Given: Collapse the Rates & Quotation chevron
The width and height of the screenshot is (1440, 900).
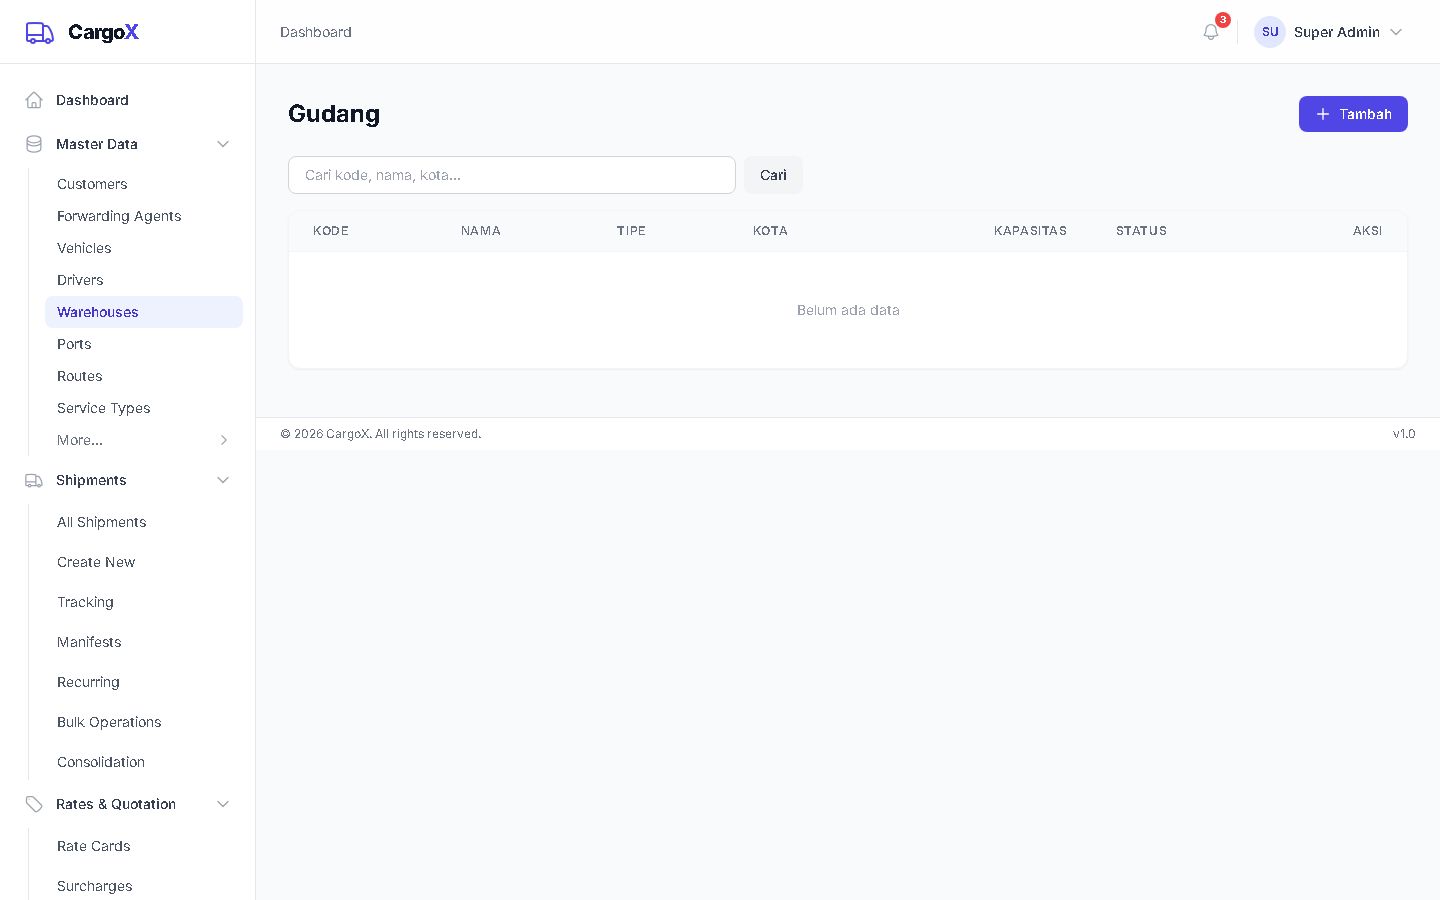Looking at the screenshot, I should [x=223, y=804].
